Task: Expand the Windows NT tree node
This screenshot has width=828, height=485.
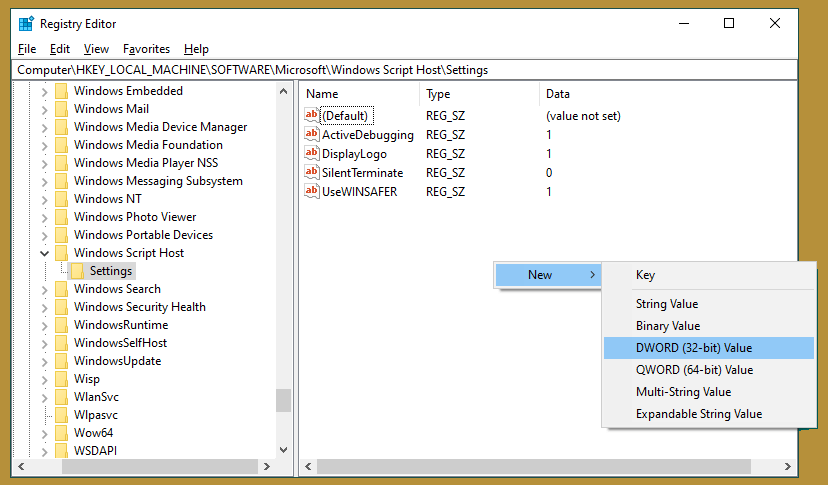Action: coord(44,199)
